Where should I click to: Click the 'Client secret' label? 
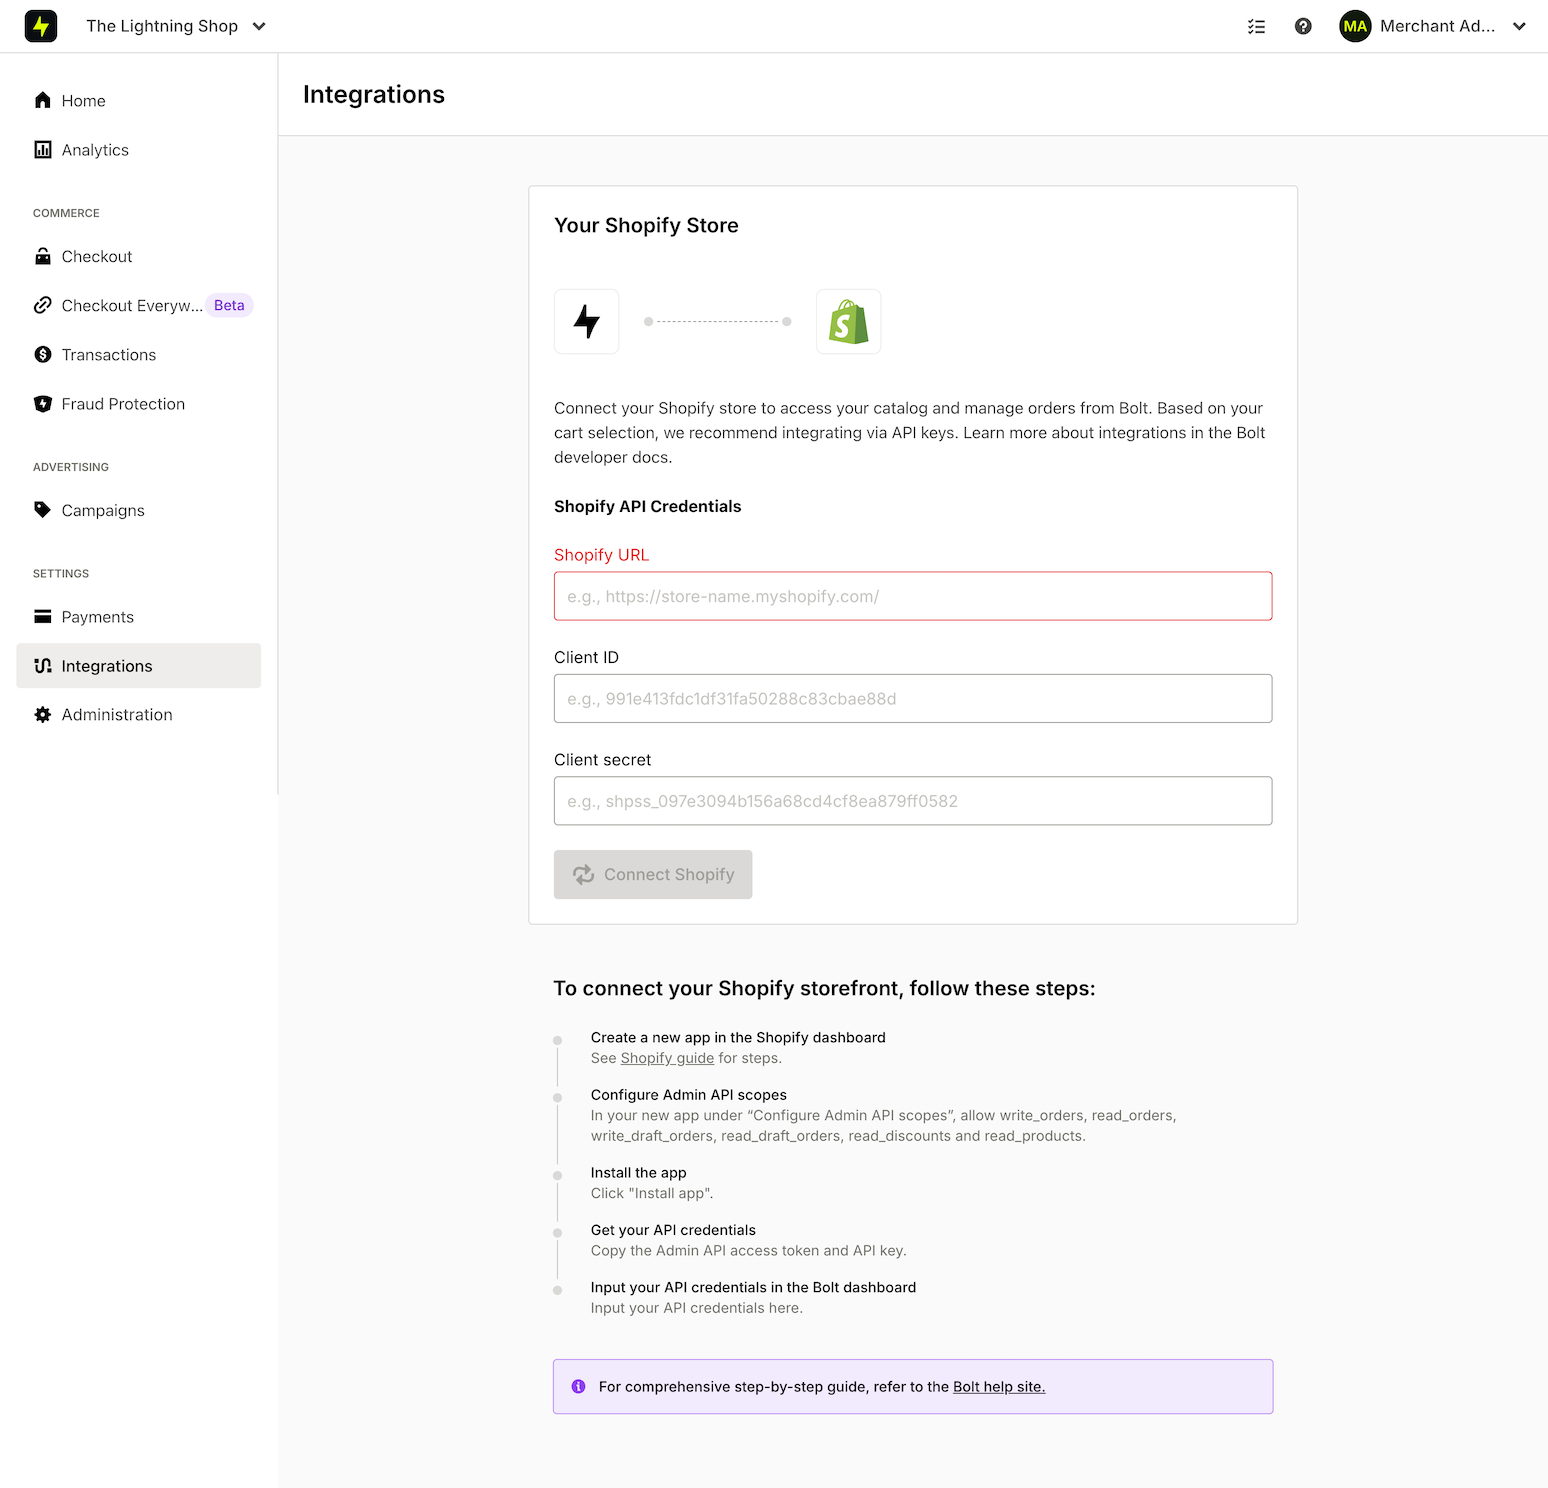pyautogui.click(x=603, y=760)
